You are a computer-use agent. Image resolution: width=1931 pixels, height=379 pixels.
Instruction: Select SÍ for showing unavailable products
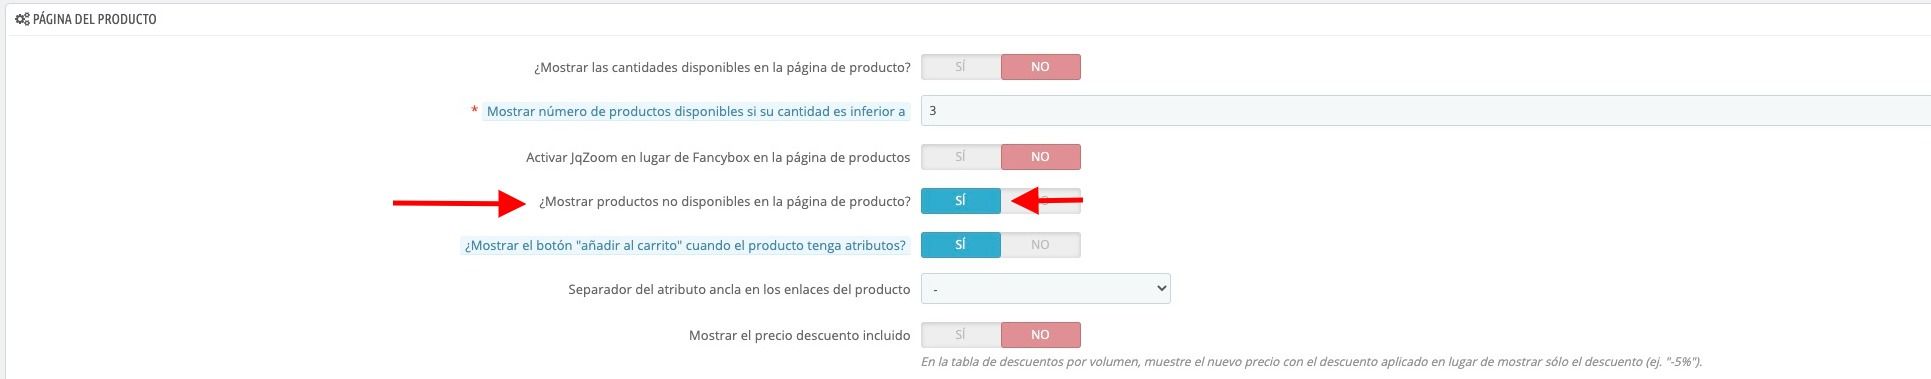tap(960, 201)
